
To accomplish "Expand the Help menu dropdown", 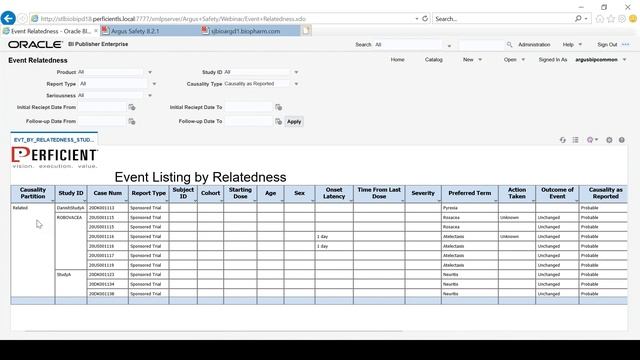I will [580, 44].
